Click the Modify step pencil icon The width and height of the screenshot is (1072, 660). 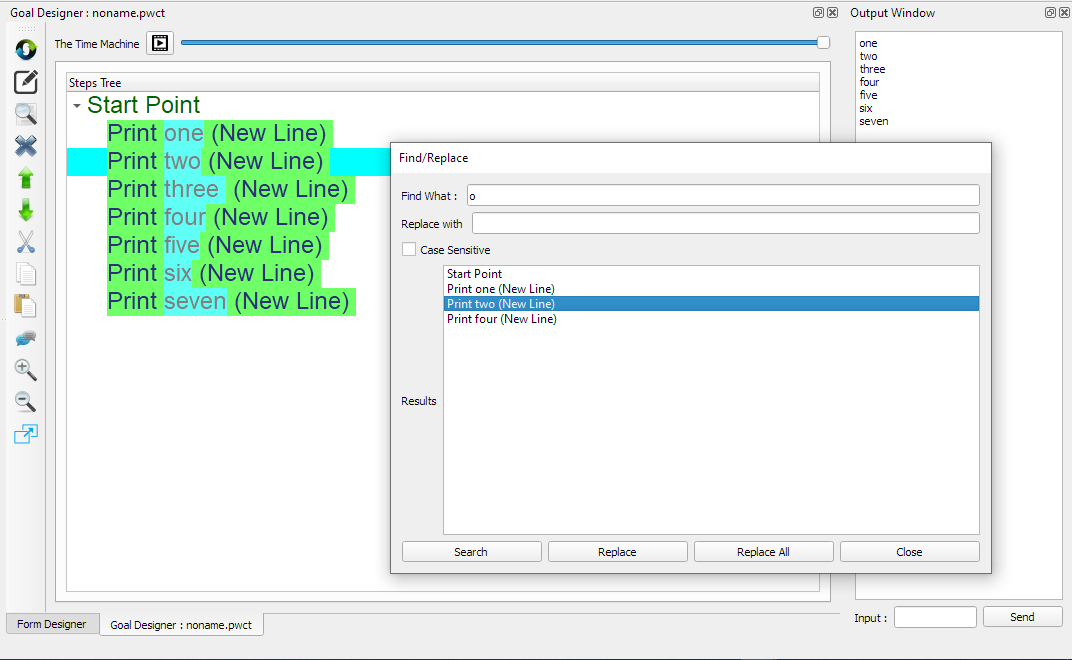tap(26, 82)
